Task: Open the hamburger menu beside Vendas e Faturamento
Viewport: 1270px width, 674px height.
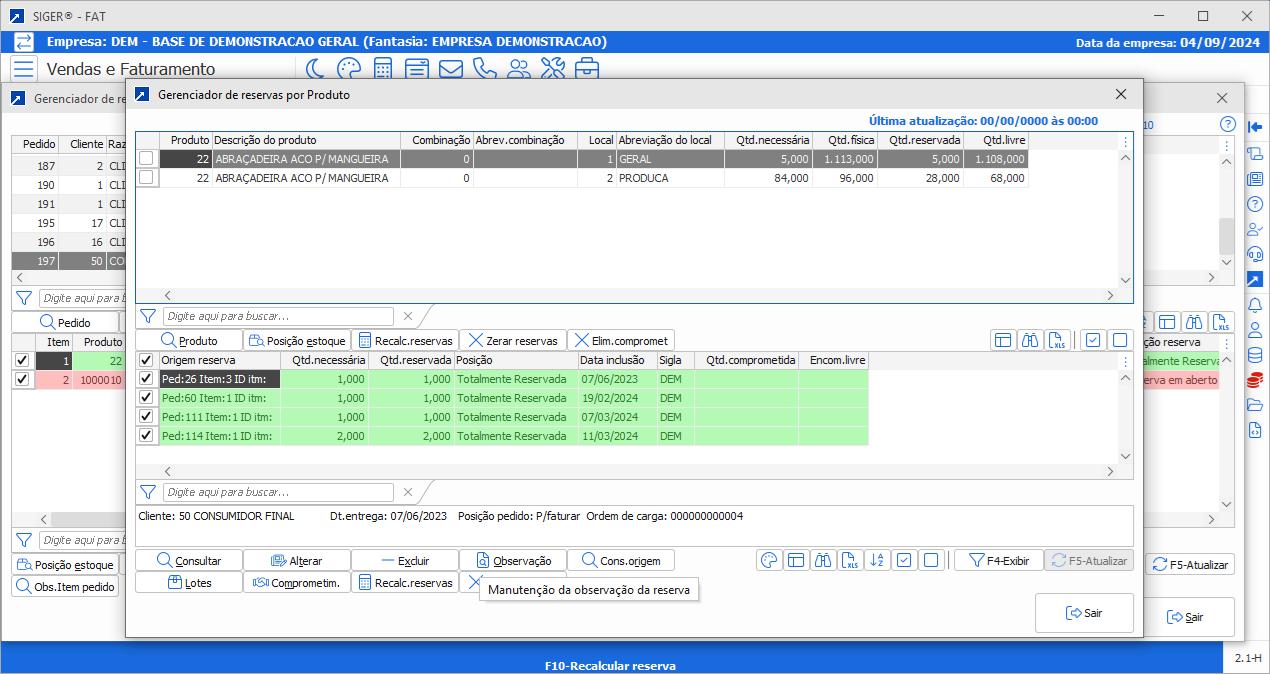Action: [x=25, y=69]
